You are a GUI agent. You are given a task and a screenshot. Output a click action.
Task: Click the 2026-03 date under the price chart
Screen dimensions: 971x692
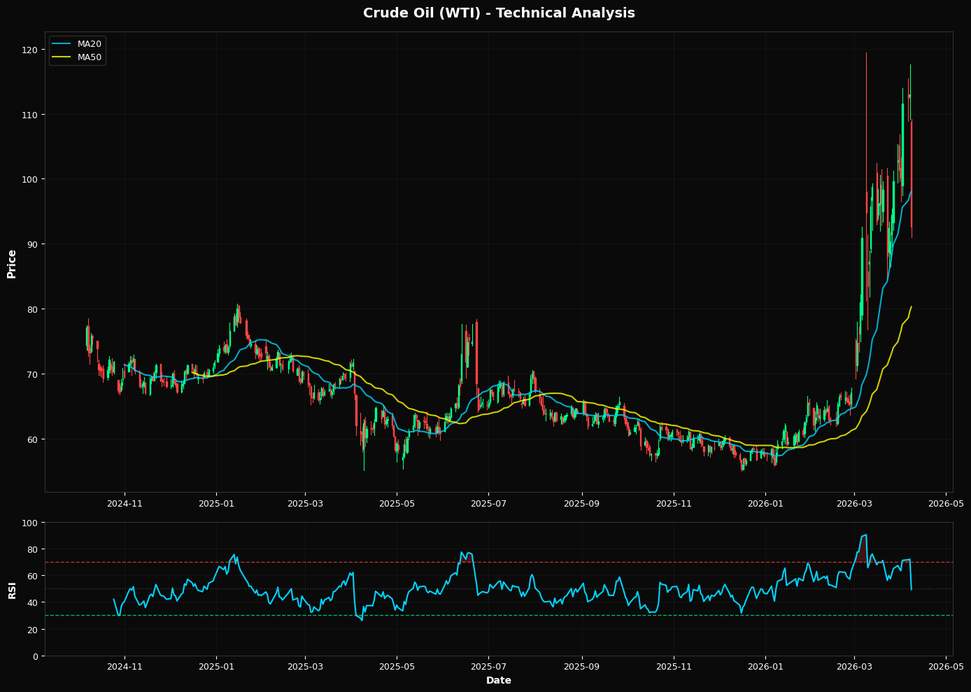click(x=854, y=503)
